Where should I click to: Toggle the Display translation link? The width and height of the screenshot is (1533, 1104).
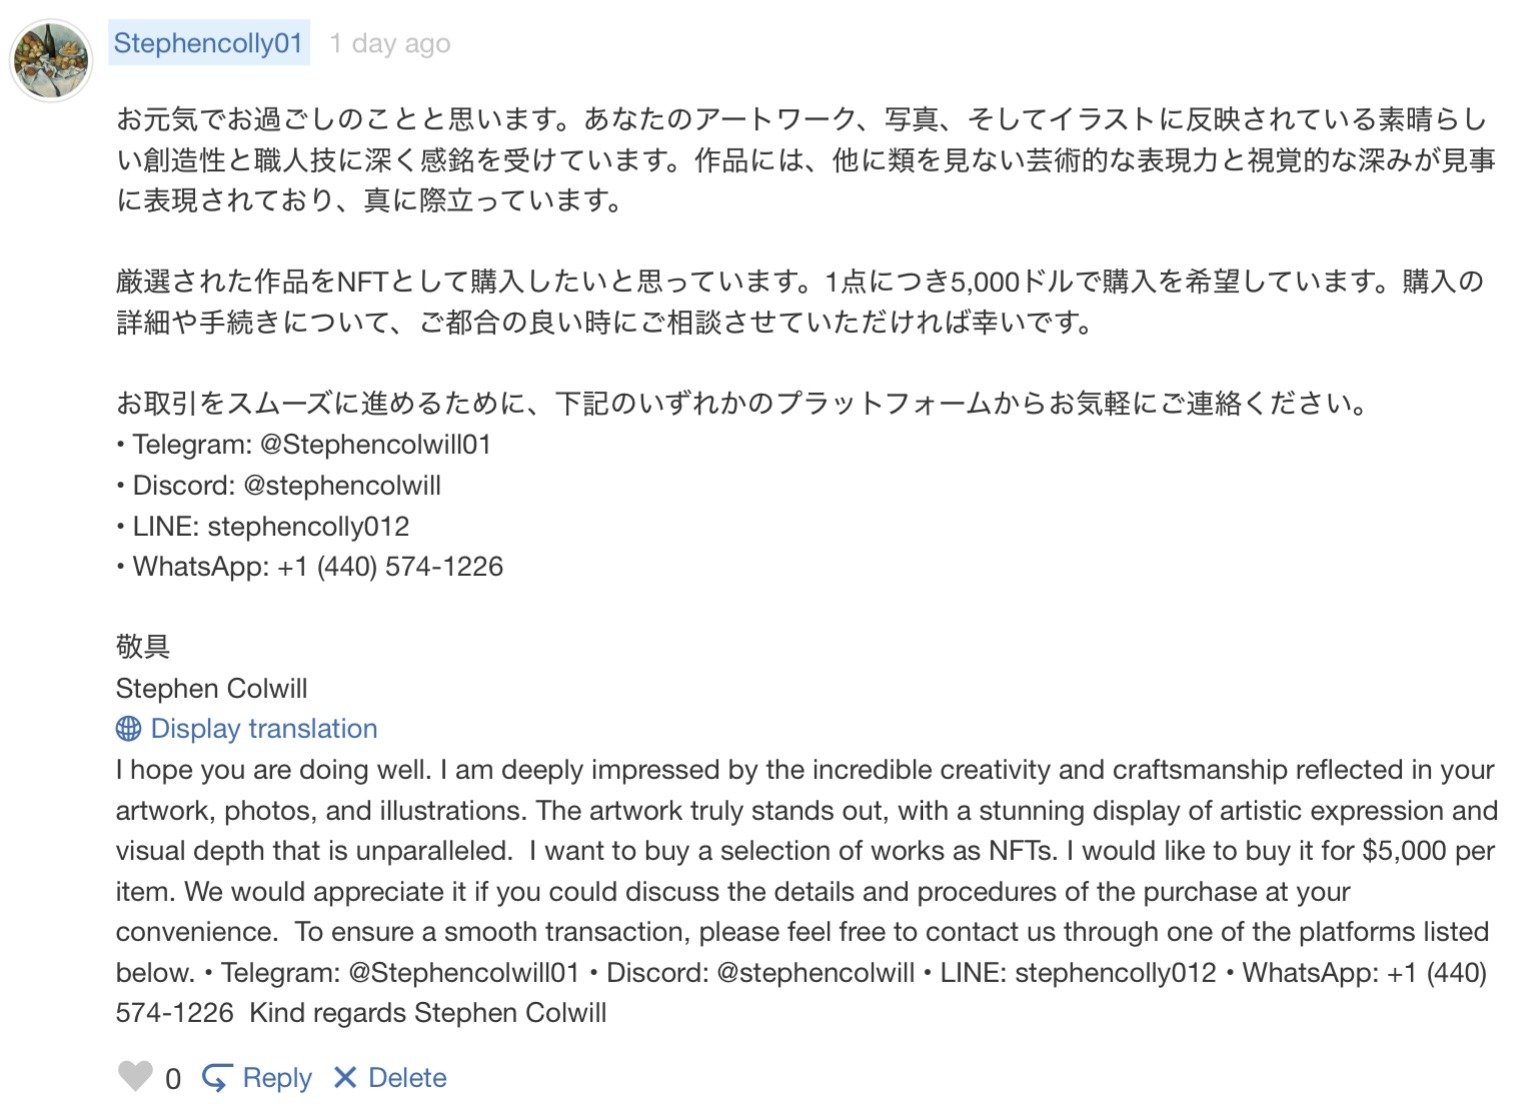pos(263,729)
